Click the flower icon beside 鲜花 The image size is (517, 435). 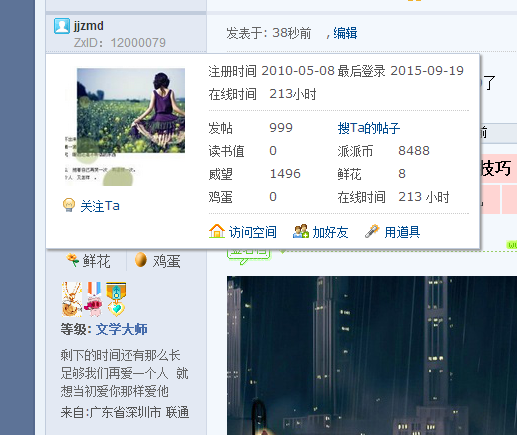(x=72, y=260)
